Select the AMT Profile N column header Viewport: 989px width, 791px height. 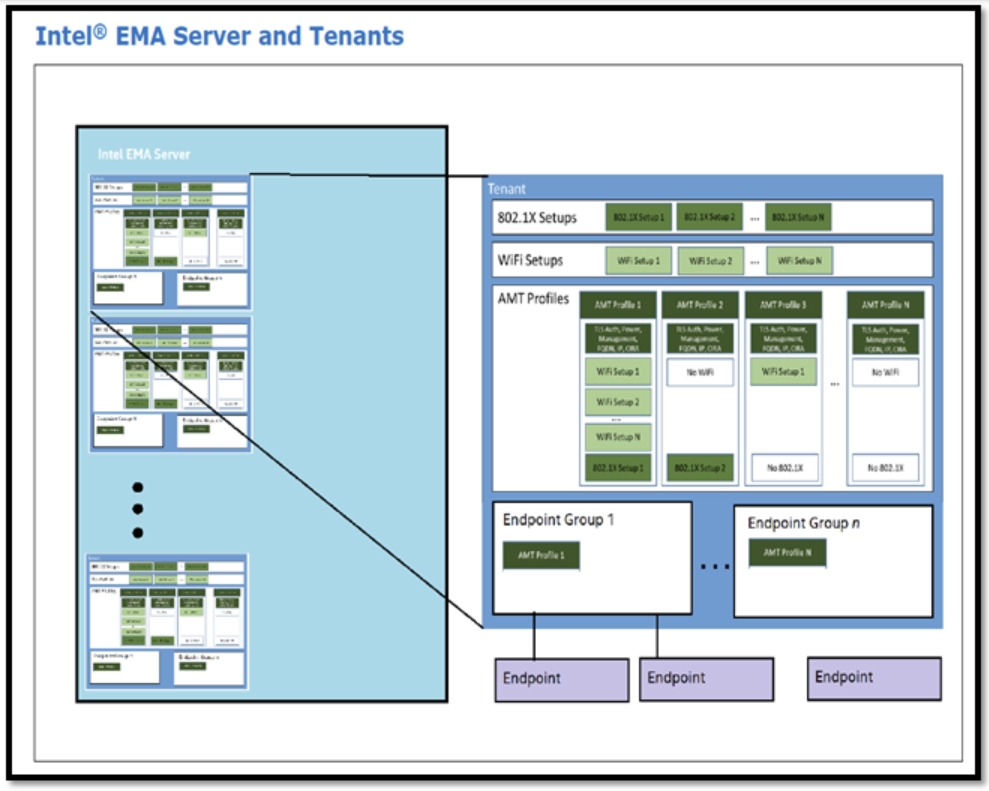884,305
